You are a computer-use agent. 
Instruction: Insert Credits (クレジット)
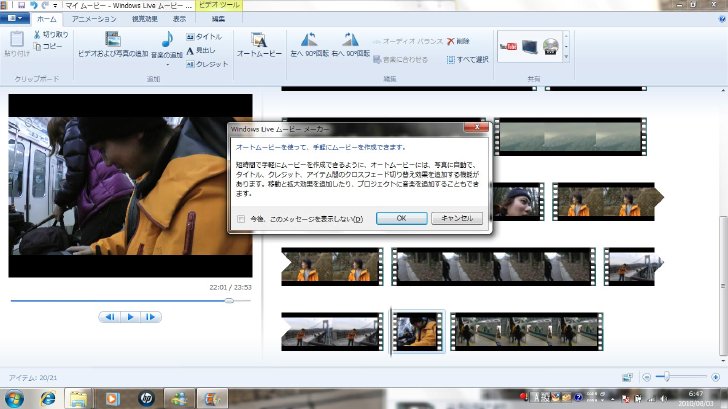click(207, 64)
